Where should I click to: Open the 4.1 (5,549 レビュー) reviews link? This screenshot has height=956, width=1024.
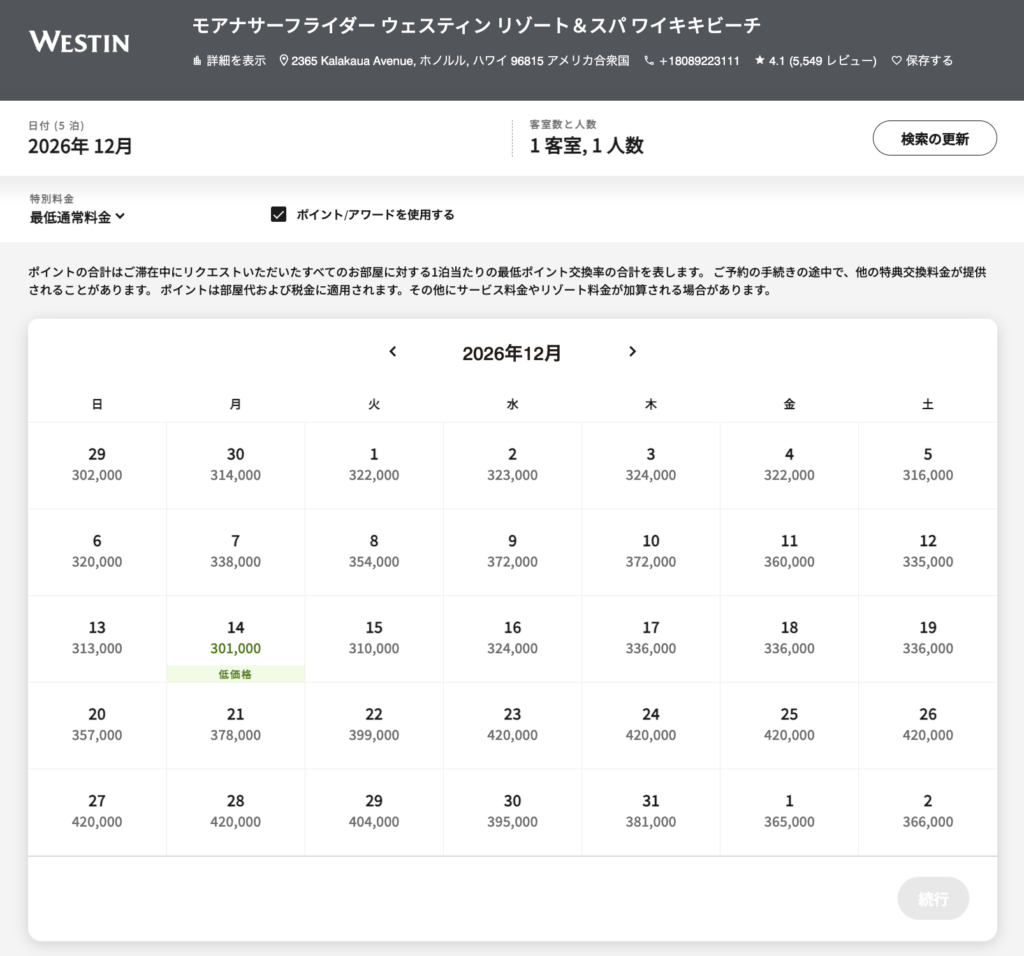822,61
